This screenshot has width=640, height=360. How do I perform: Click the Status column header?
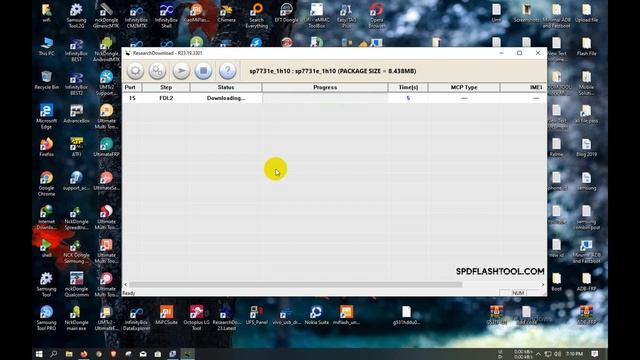click(x=226, y=87)
